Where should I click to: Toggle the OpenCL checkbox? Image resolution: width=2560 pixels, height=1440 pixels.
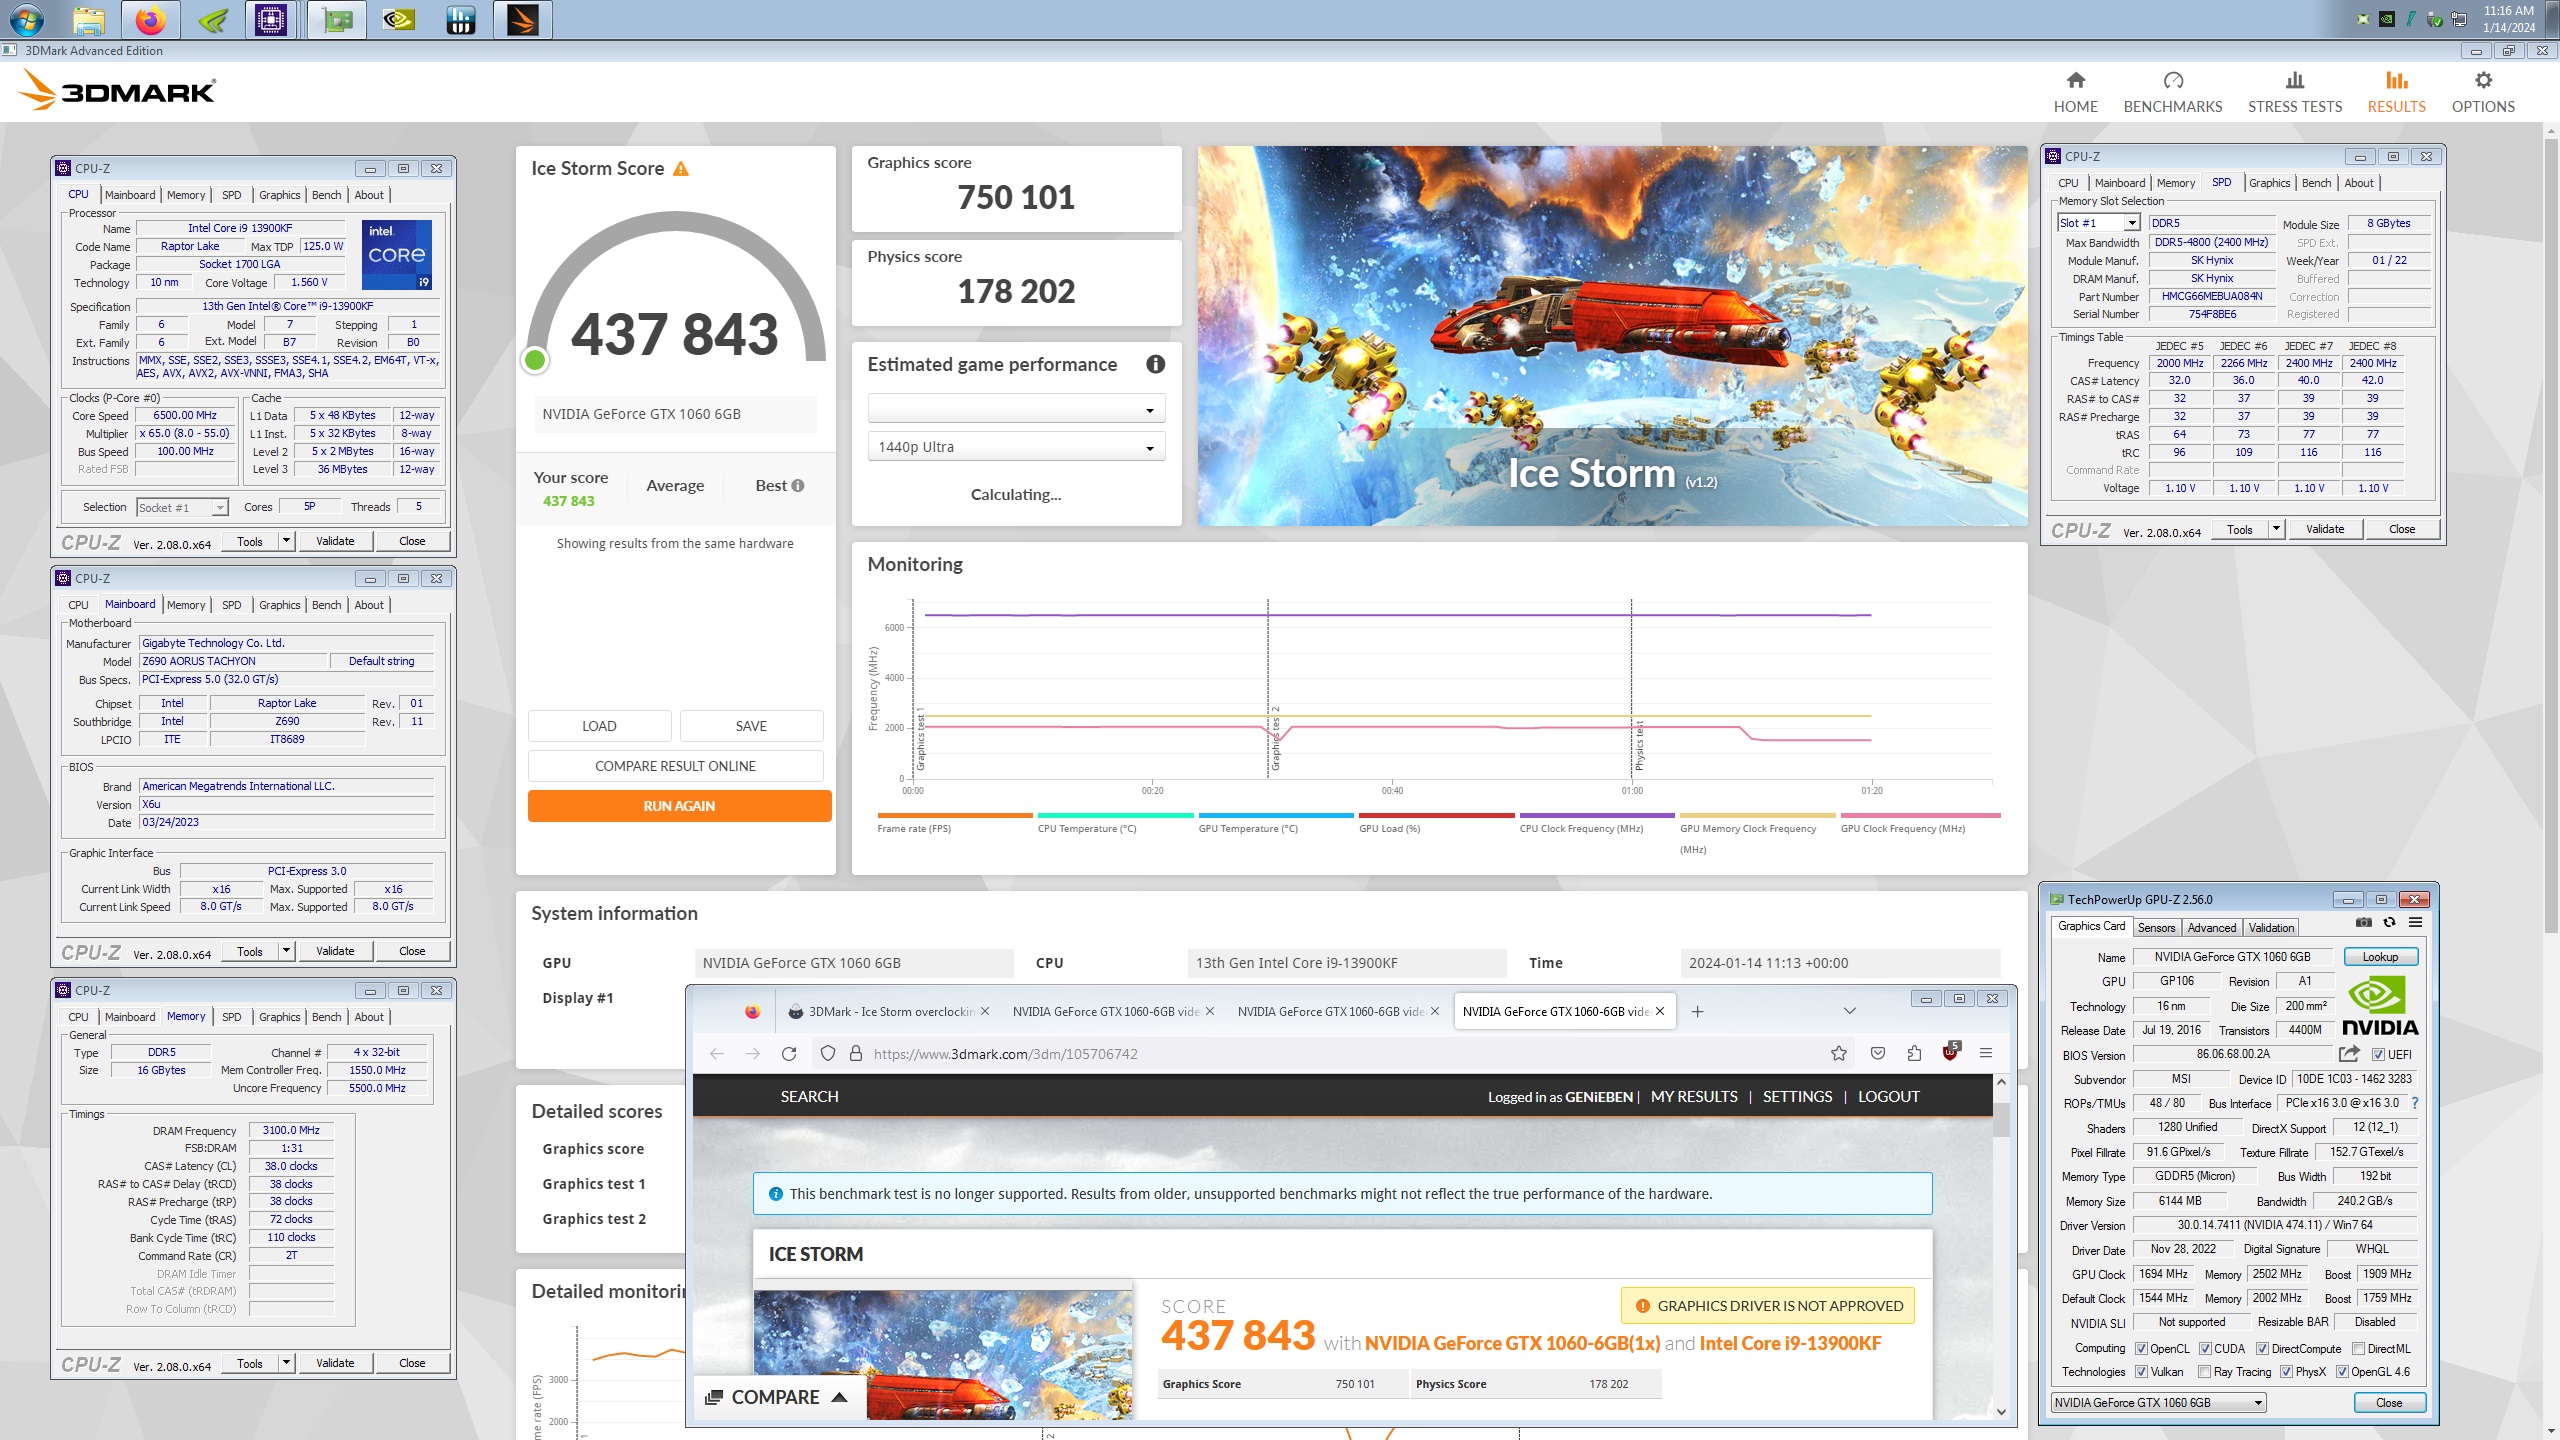pos(2141,1349)
